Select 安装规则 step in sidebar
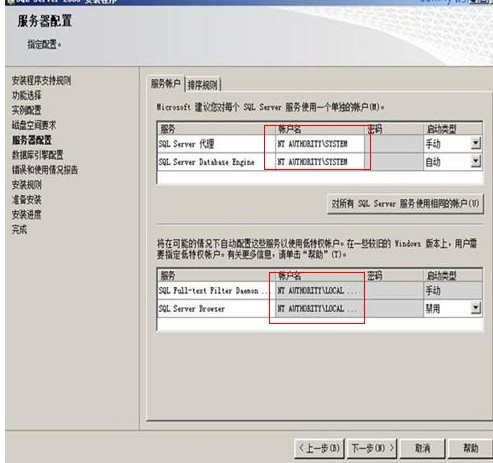Viewport: 493px width, 463px height. pos(27,185)
